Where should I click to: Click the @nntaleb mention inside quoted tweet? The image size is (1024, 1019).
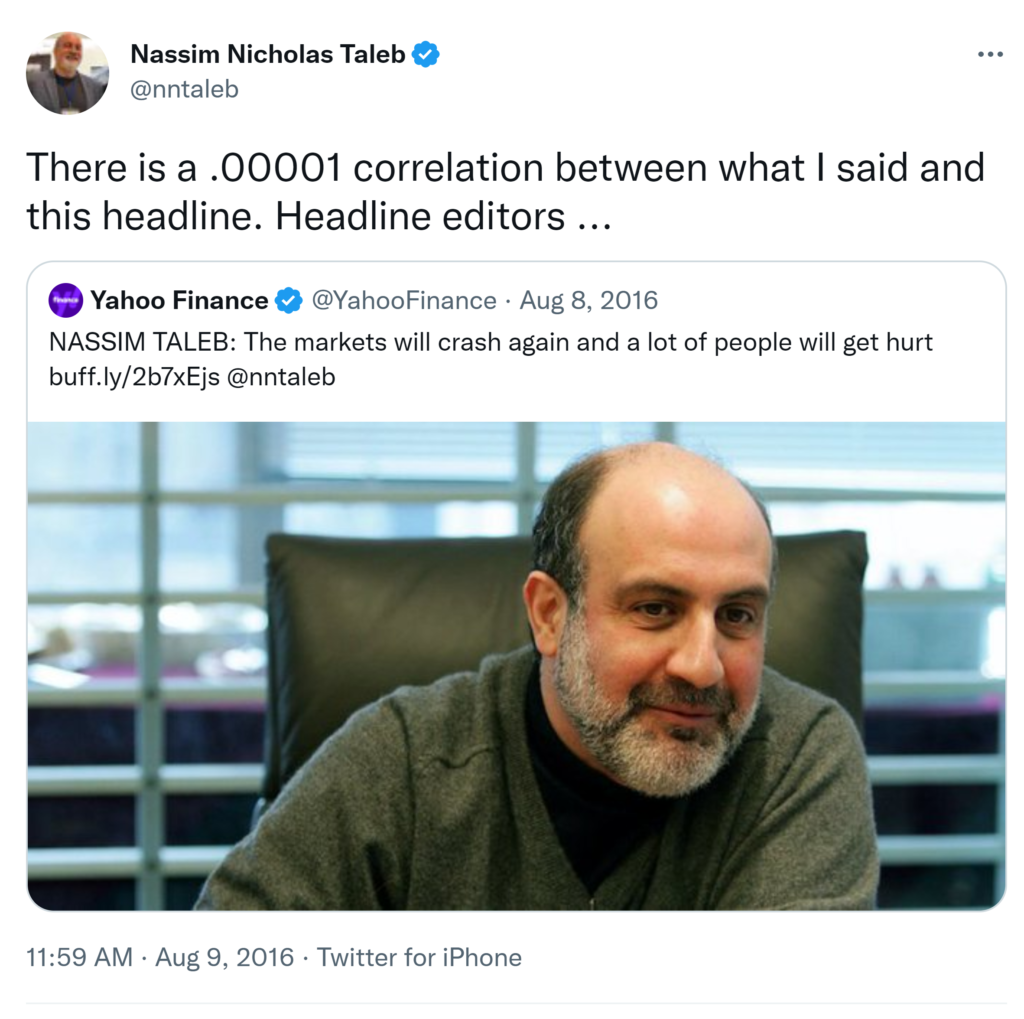pyautogui.click(x=291, y=377)
